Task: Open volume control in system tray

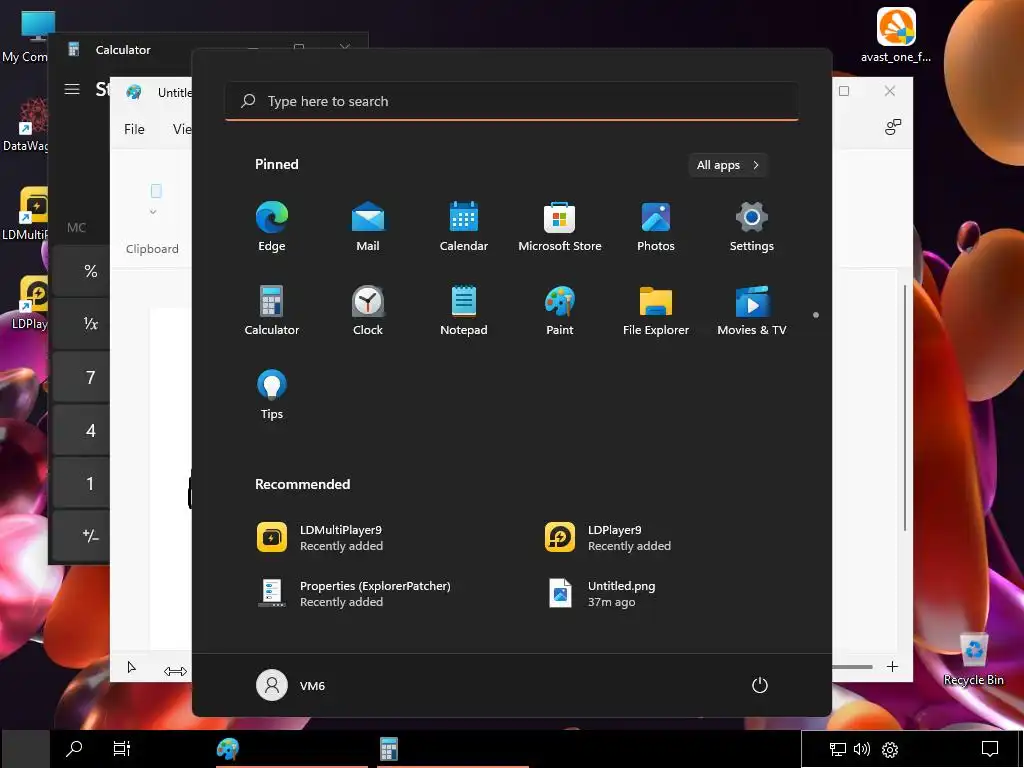Action: coord(862,749)
